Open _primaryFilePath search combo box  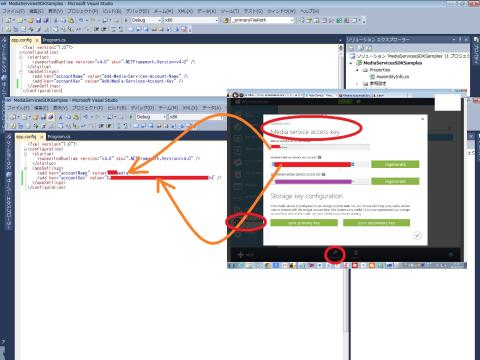click(292, 20)
